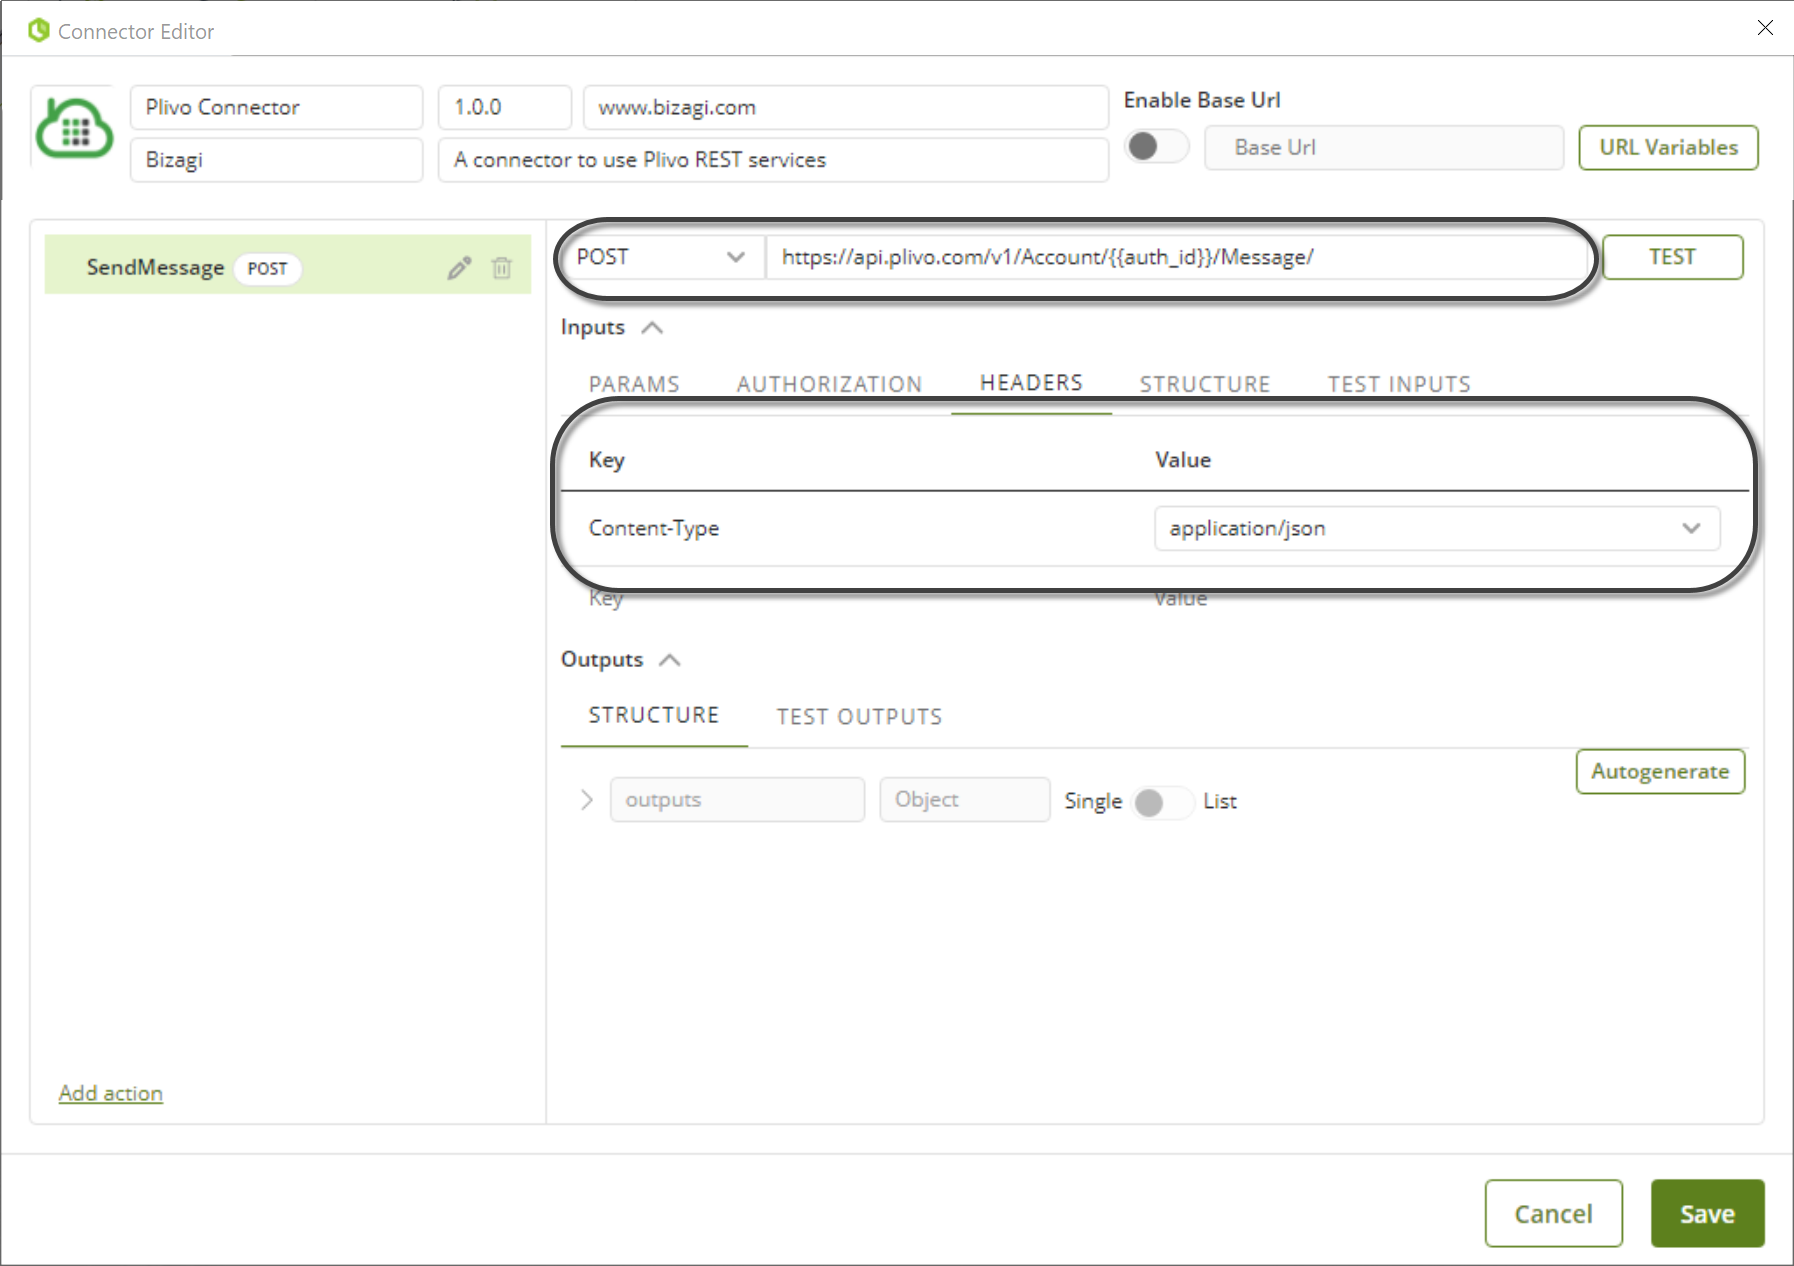Click the Bizagi author field
The width and height of the screenshot is (1794, 1266).
pyautogui.click(x=276, y=160)
